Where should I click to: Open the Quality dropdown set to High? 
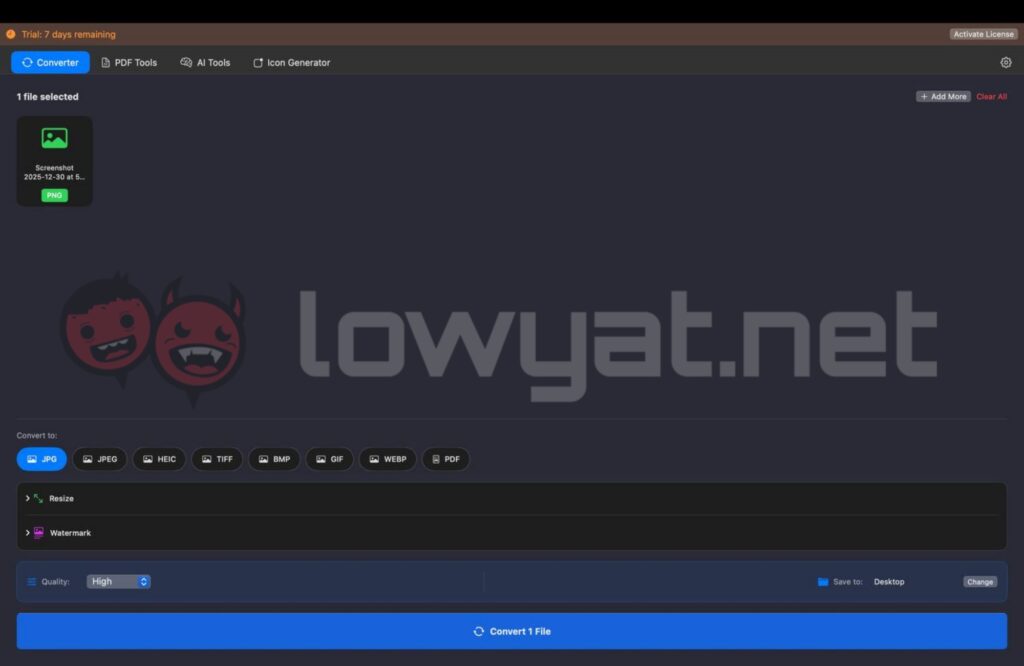click(118, 581)
